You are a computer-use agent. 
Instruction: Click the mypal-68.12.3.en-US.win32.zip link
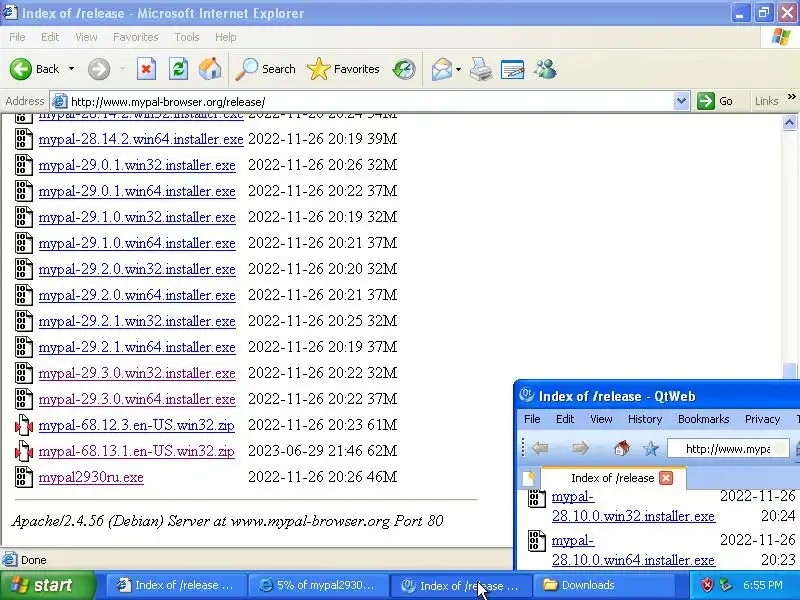click(x=136, y=425)
